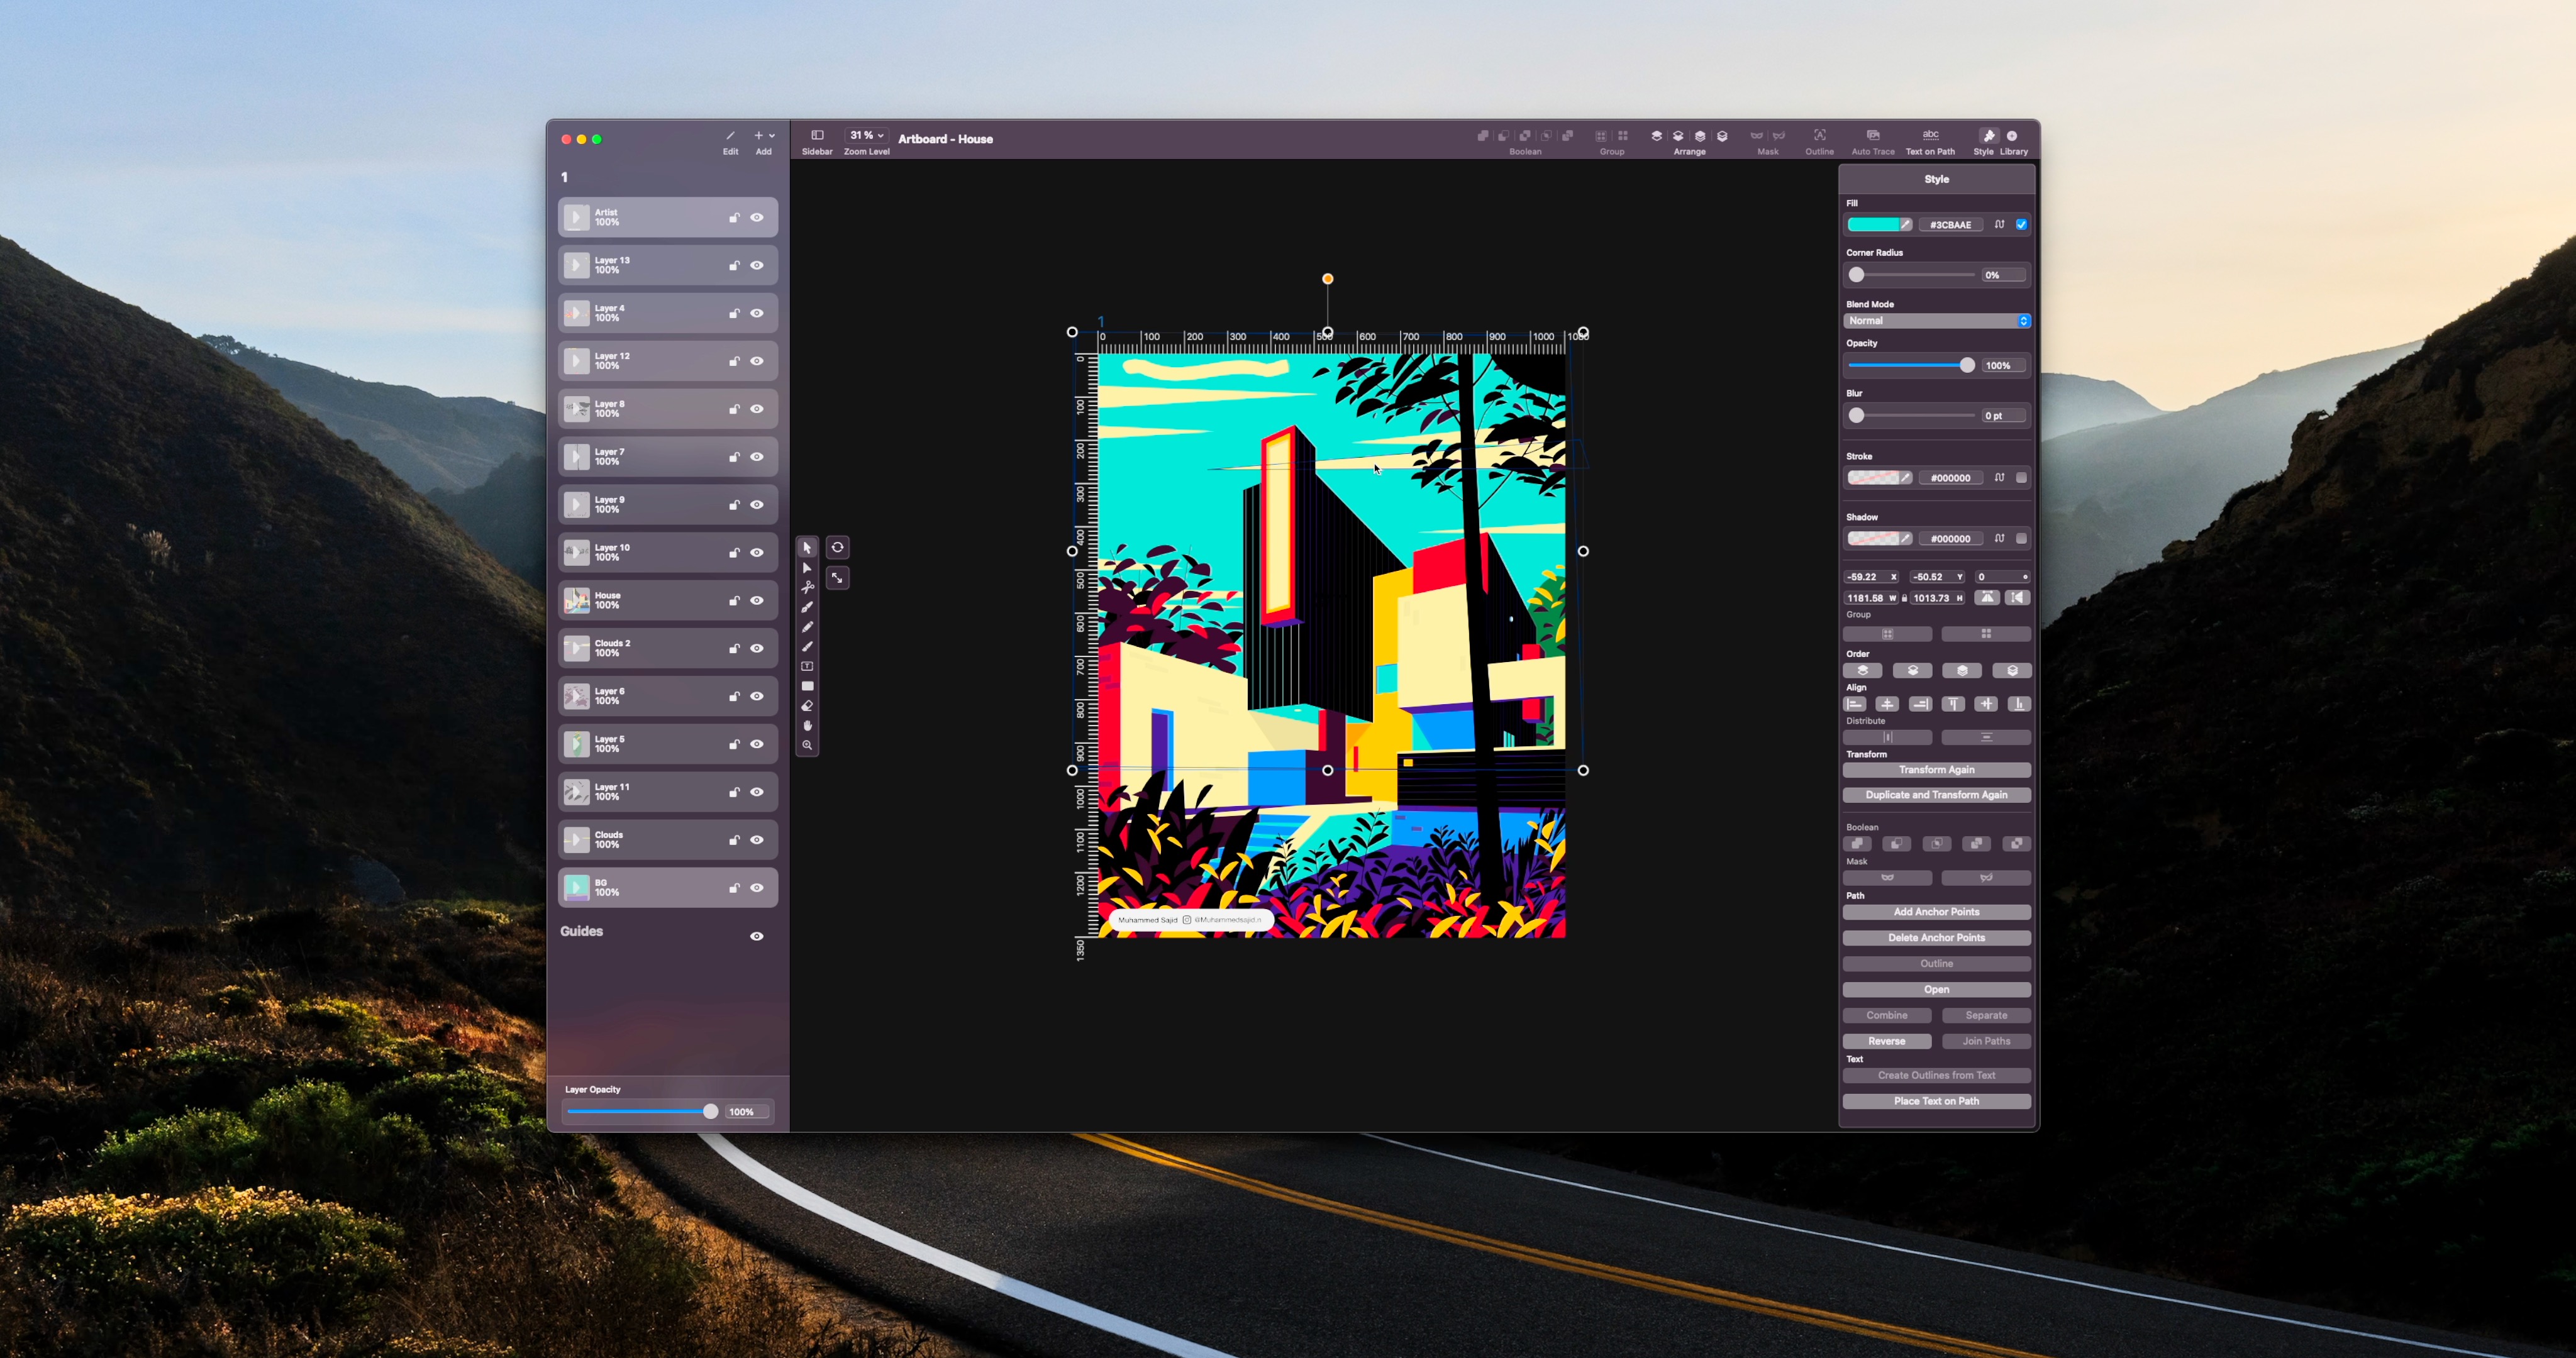The image size is (2576, 1358).
Task: Expand the Layer 13 layer
Action: point(576,265)
